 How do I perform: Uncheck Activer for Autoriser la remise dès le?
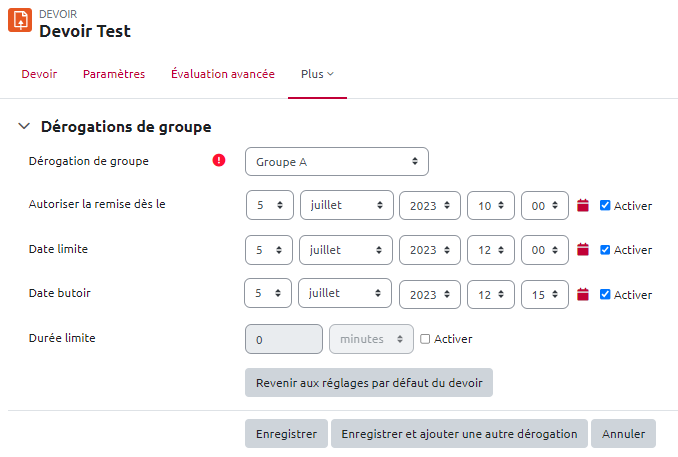tap(605, 205)
